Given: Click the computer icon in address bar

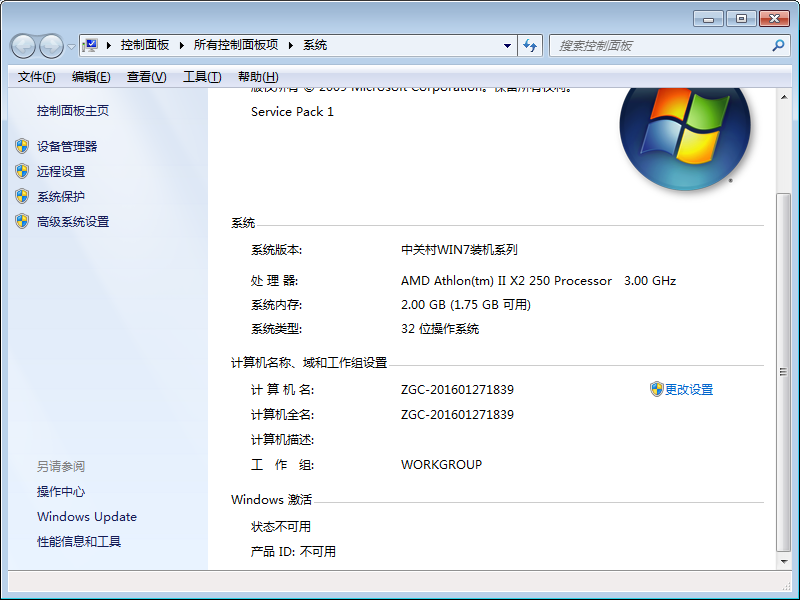Looking at the screenshot, I should (x=90, y=45).
